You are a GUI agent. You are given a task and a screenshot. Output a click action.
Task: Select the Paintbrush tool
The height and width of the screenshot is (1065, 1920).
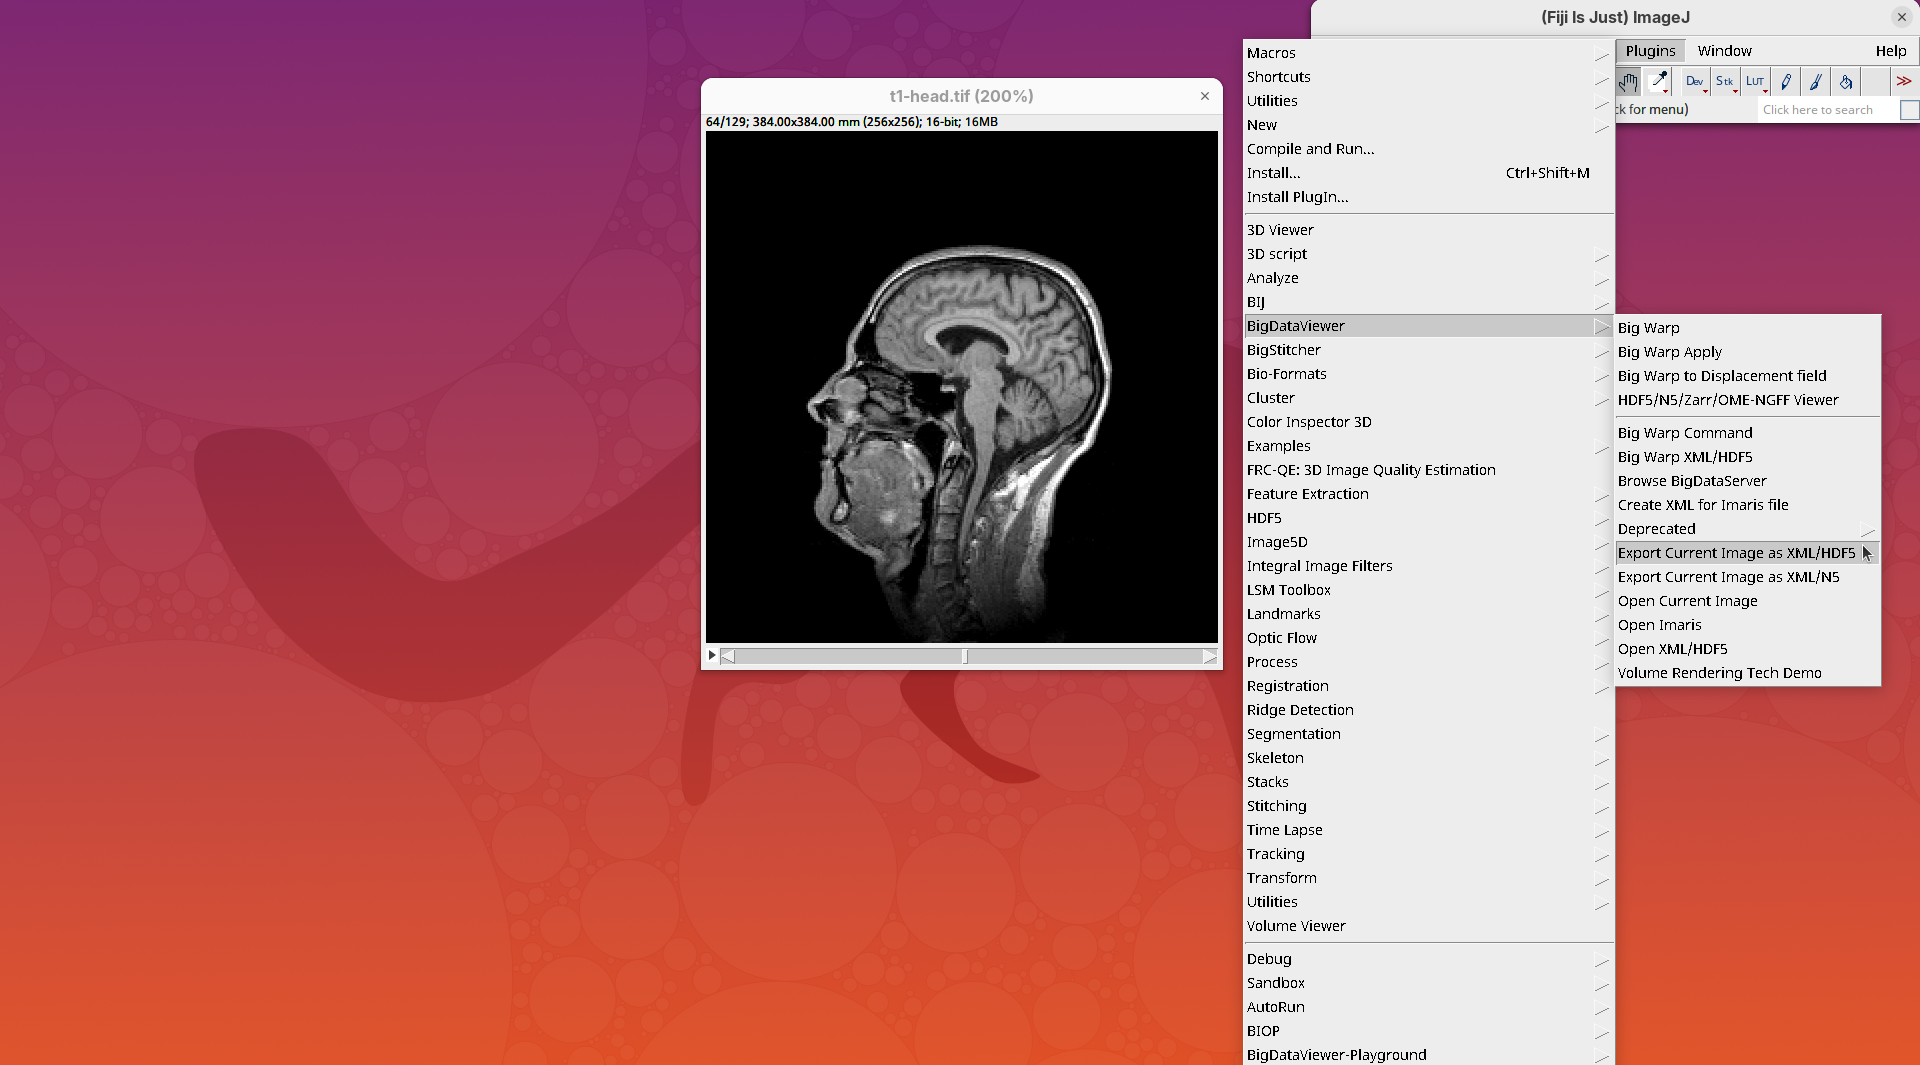click(x=1816, y=82)
